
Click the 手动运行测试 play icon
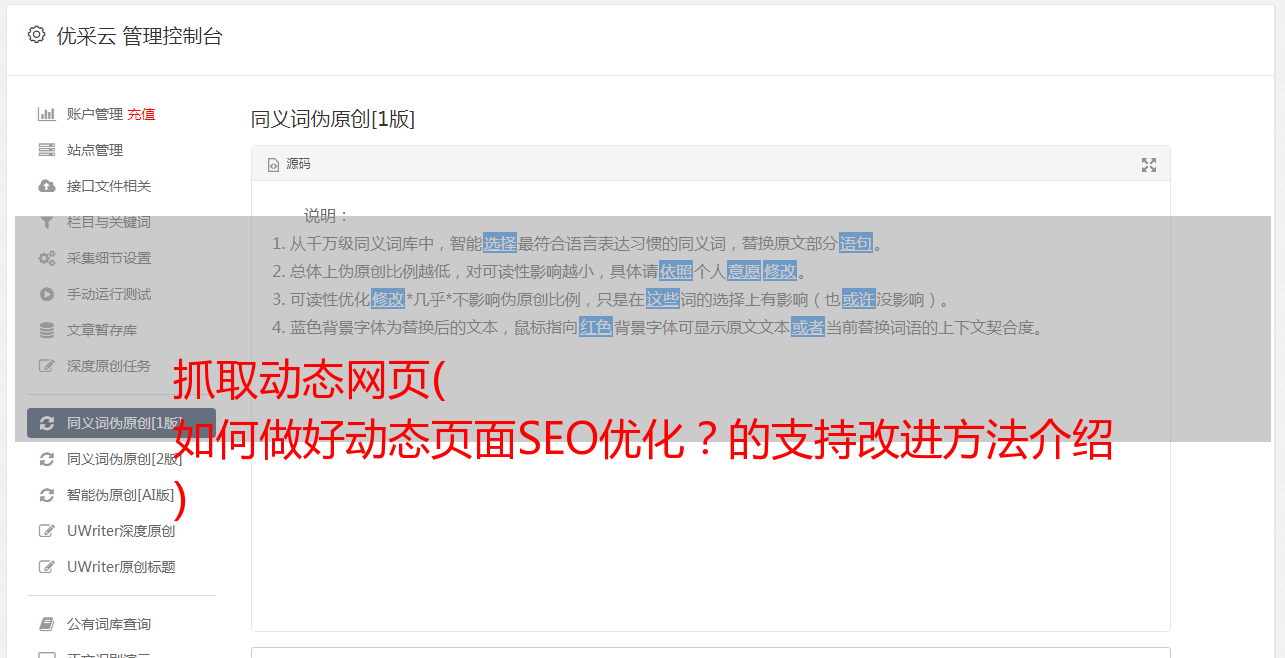tap(46, 294)
